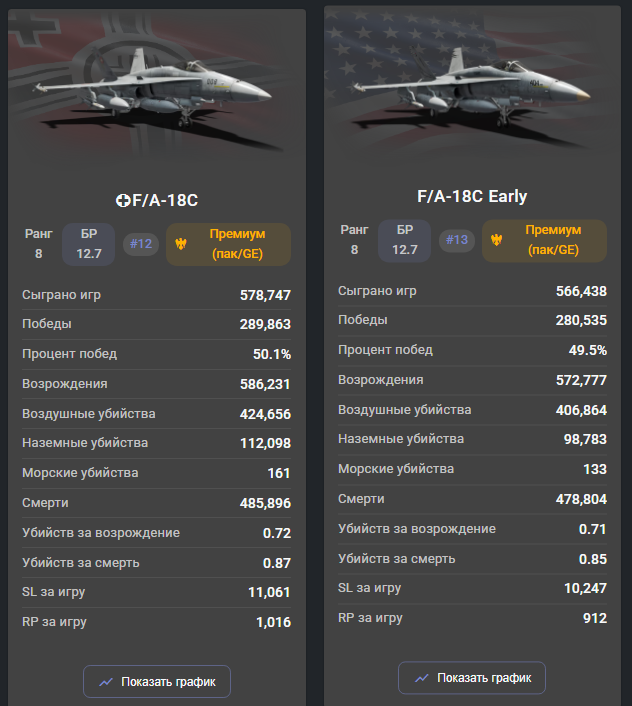Screen dimensions: 632x706
Task: Click the chart line icon in the left Показать график button
Action: tap(106, 682)
